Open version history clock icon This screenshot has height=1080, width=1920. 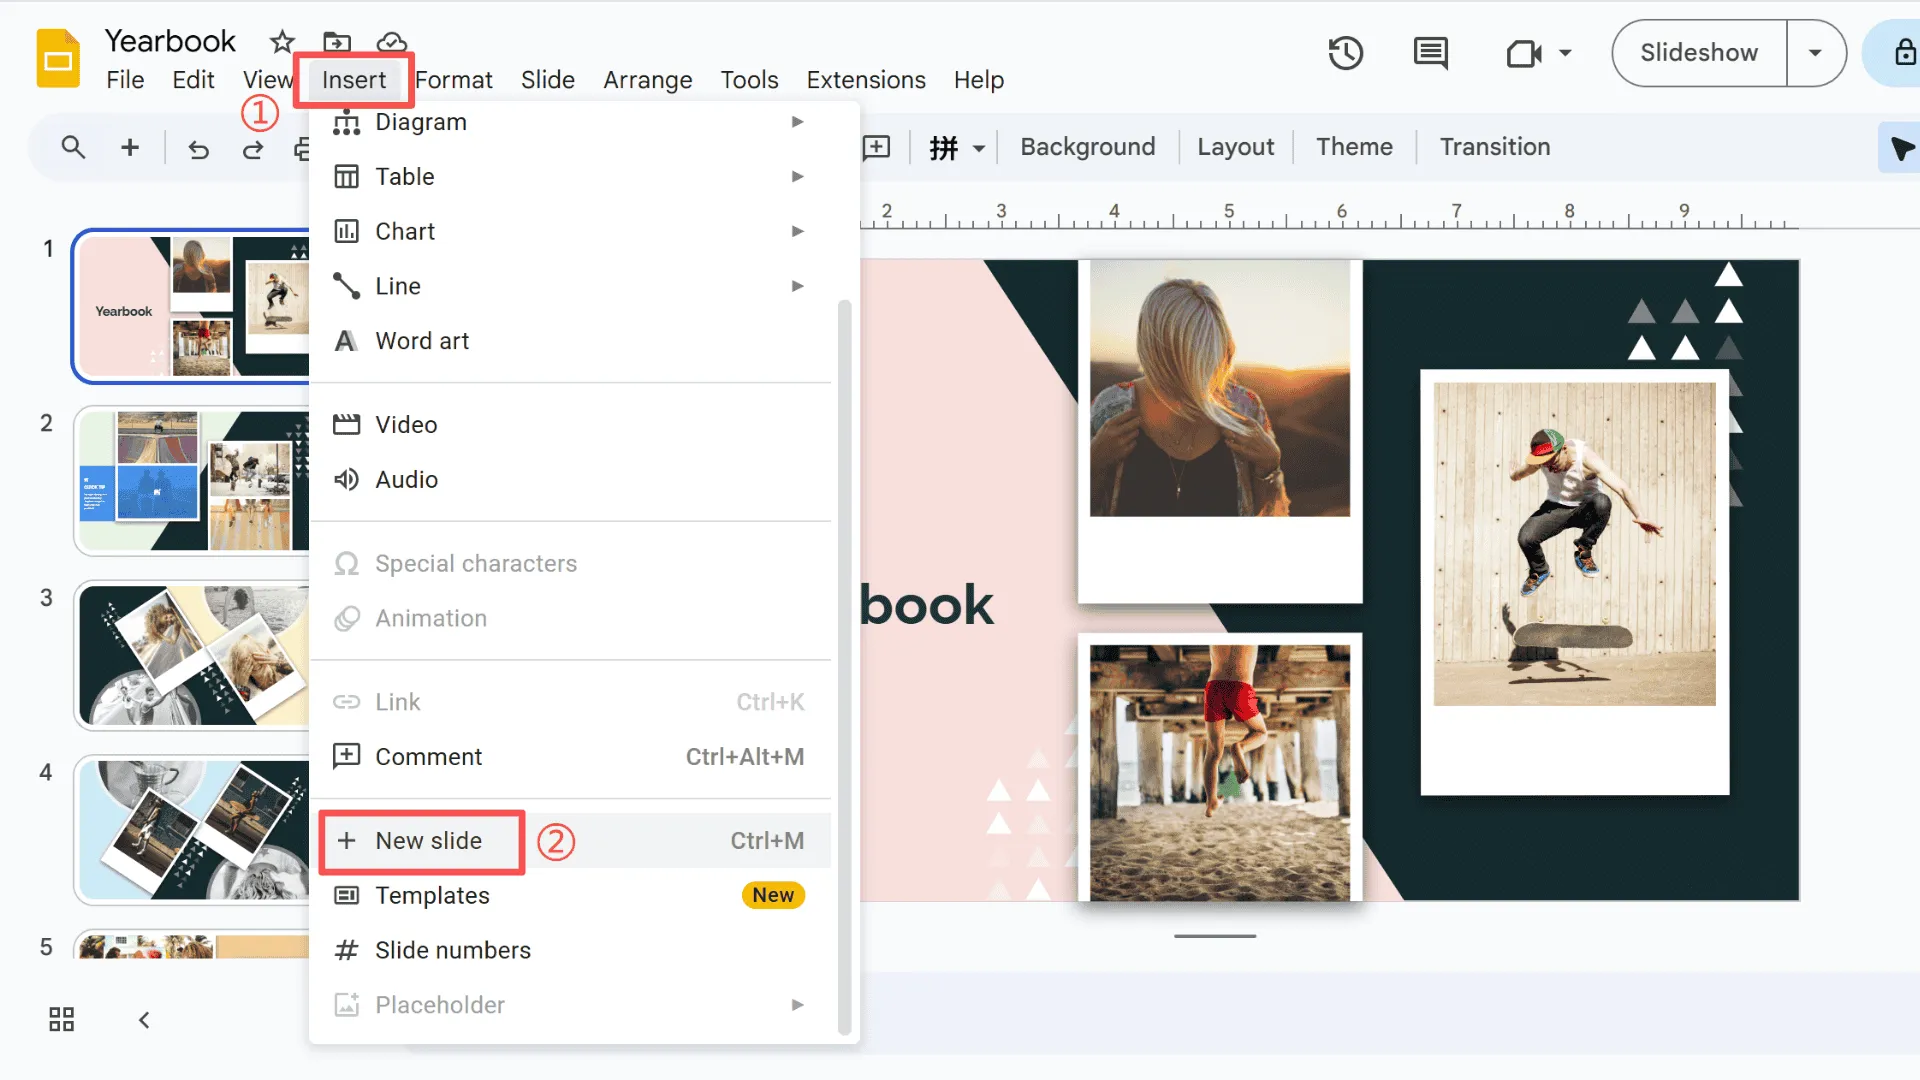point(1345,53)
